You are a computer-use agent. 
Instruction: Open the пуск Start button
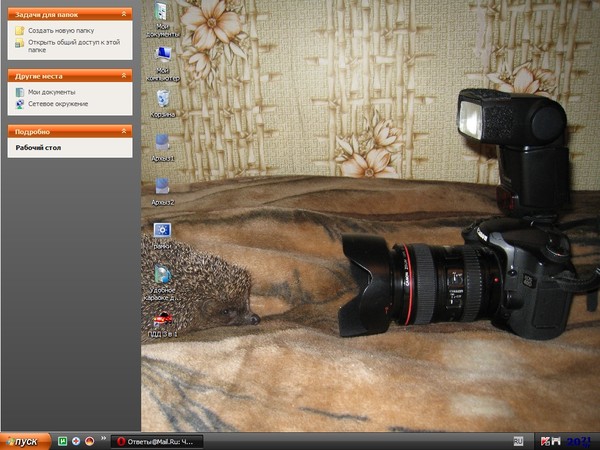pyautogui.click(x=25, y=442)
